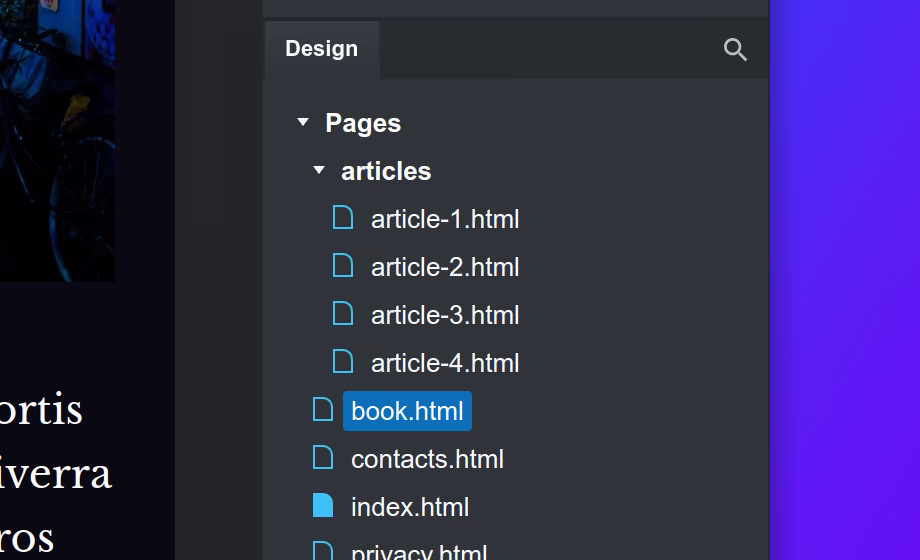This screenshot has height=560, width=920.
Task: Click the contacts.html file icon
Action: pyautogui.click(x=323, y=458)
